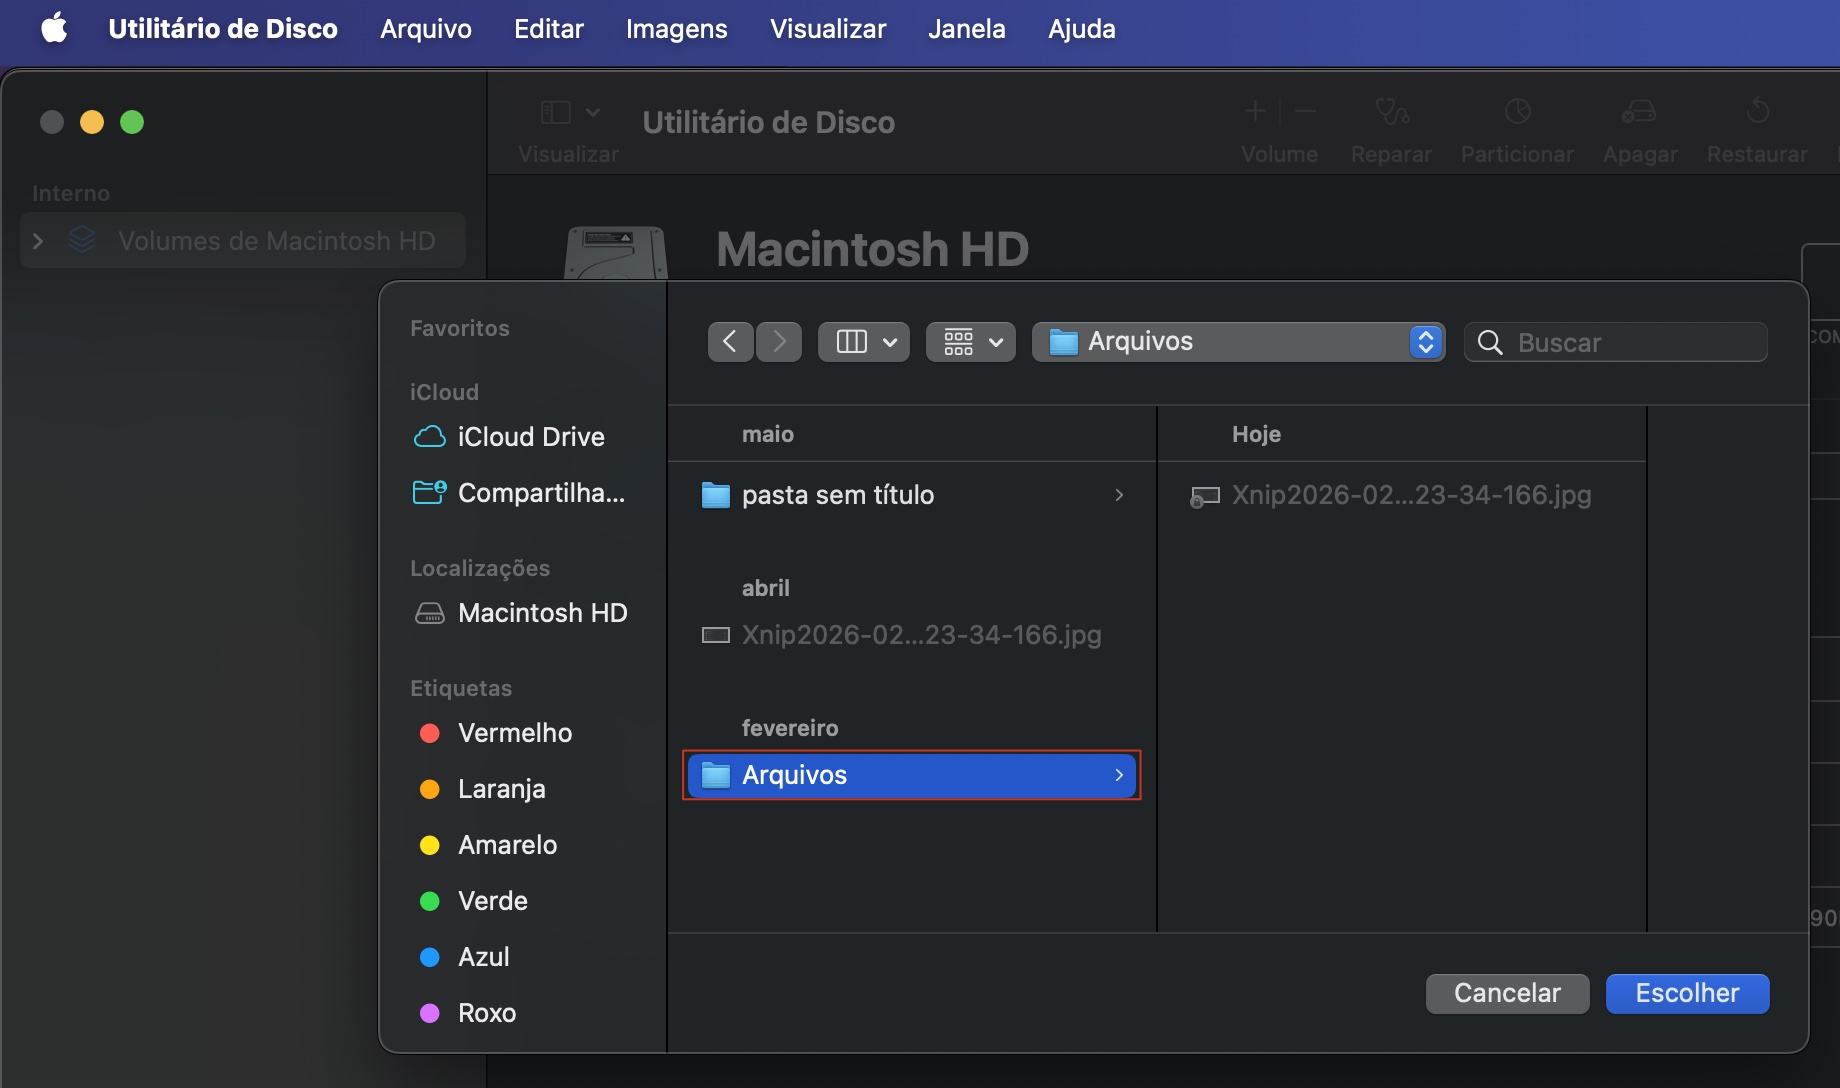This screenshot has width=1840, height=1088.
Task: Select the Compartilha... shared folder
Action: (x=520, y=493)
